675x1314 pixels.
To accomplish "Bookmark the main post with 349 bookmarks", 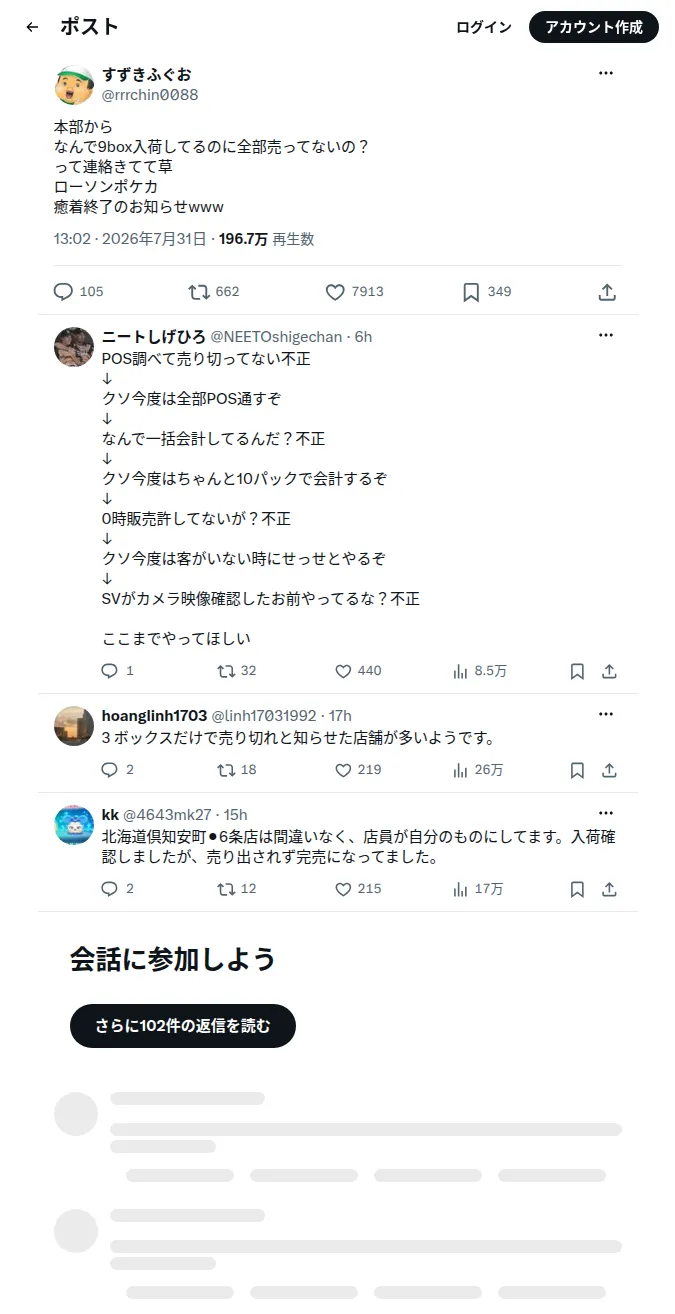I will tap(487, 291).
